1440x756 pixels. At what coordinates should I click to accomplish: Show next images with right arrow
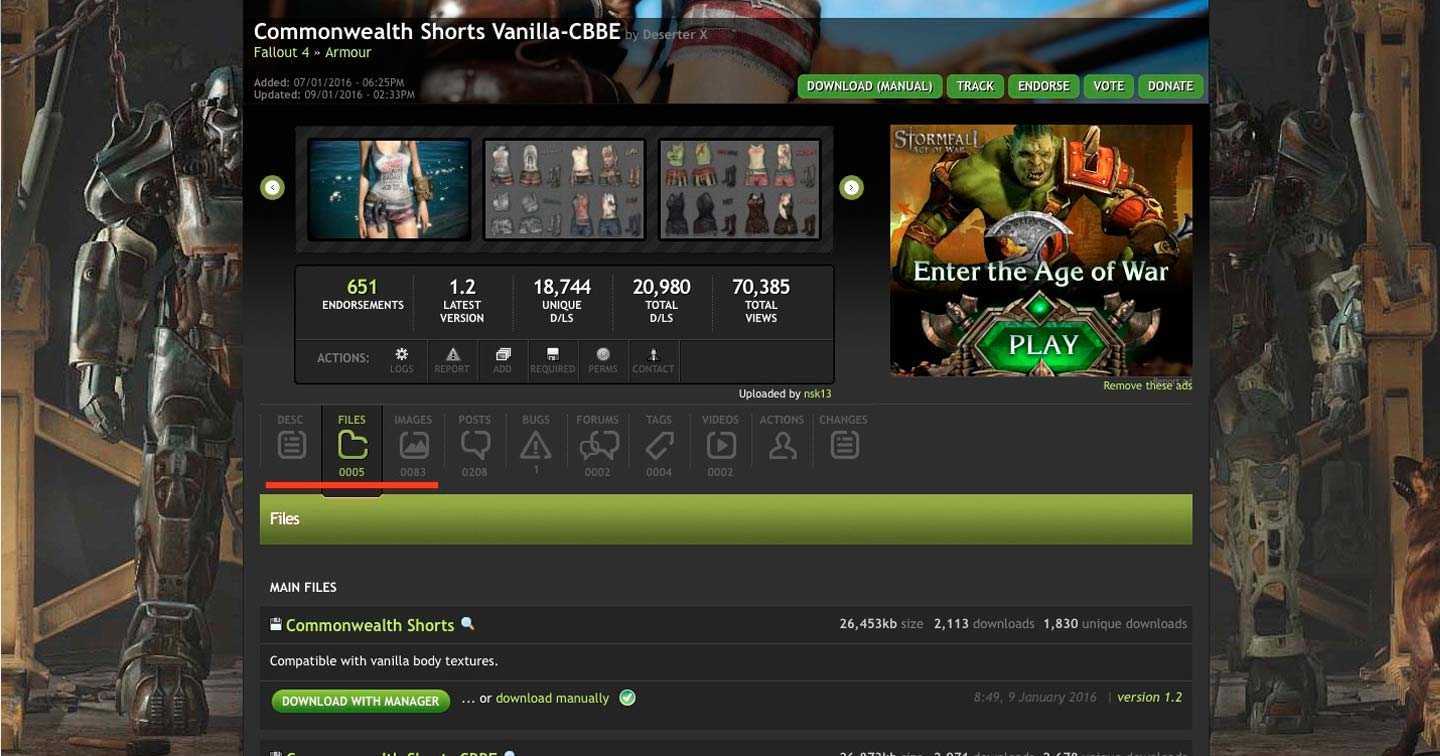pyautogui.click(x=851, y=187)
